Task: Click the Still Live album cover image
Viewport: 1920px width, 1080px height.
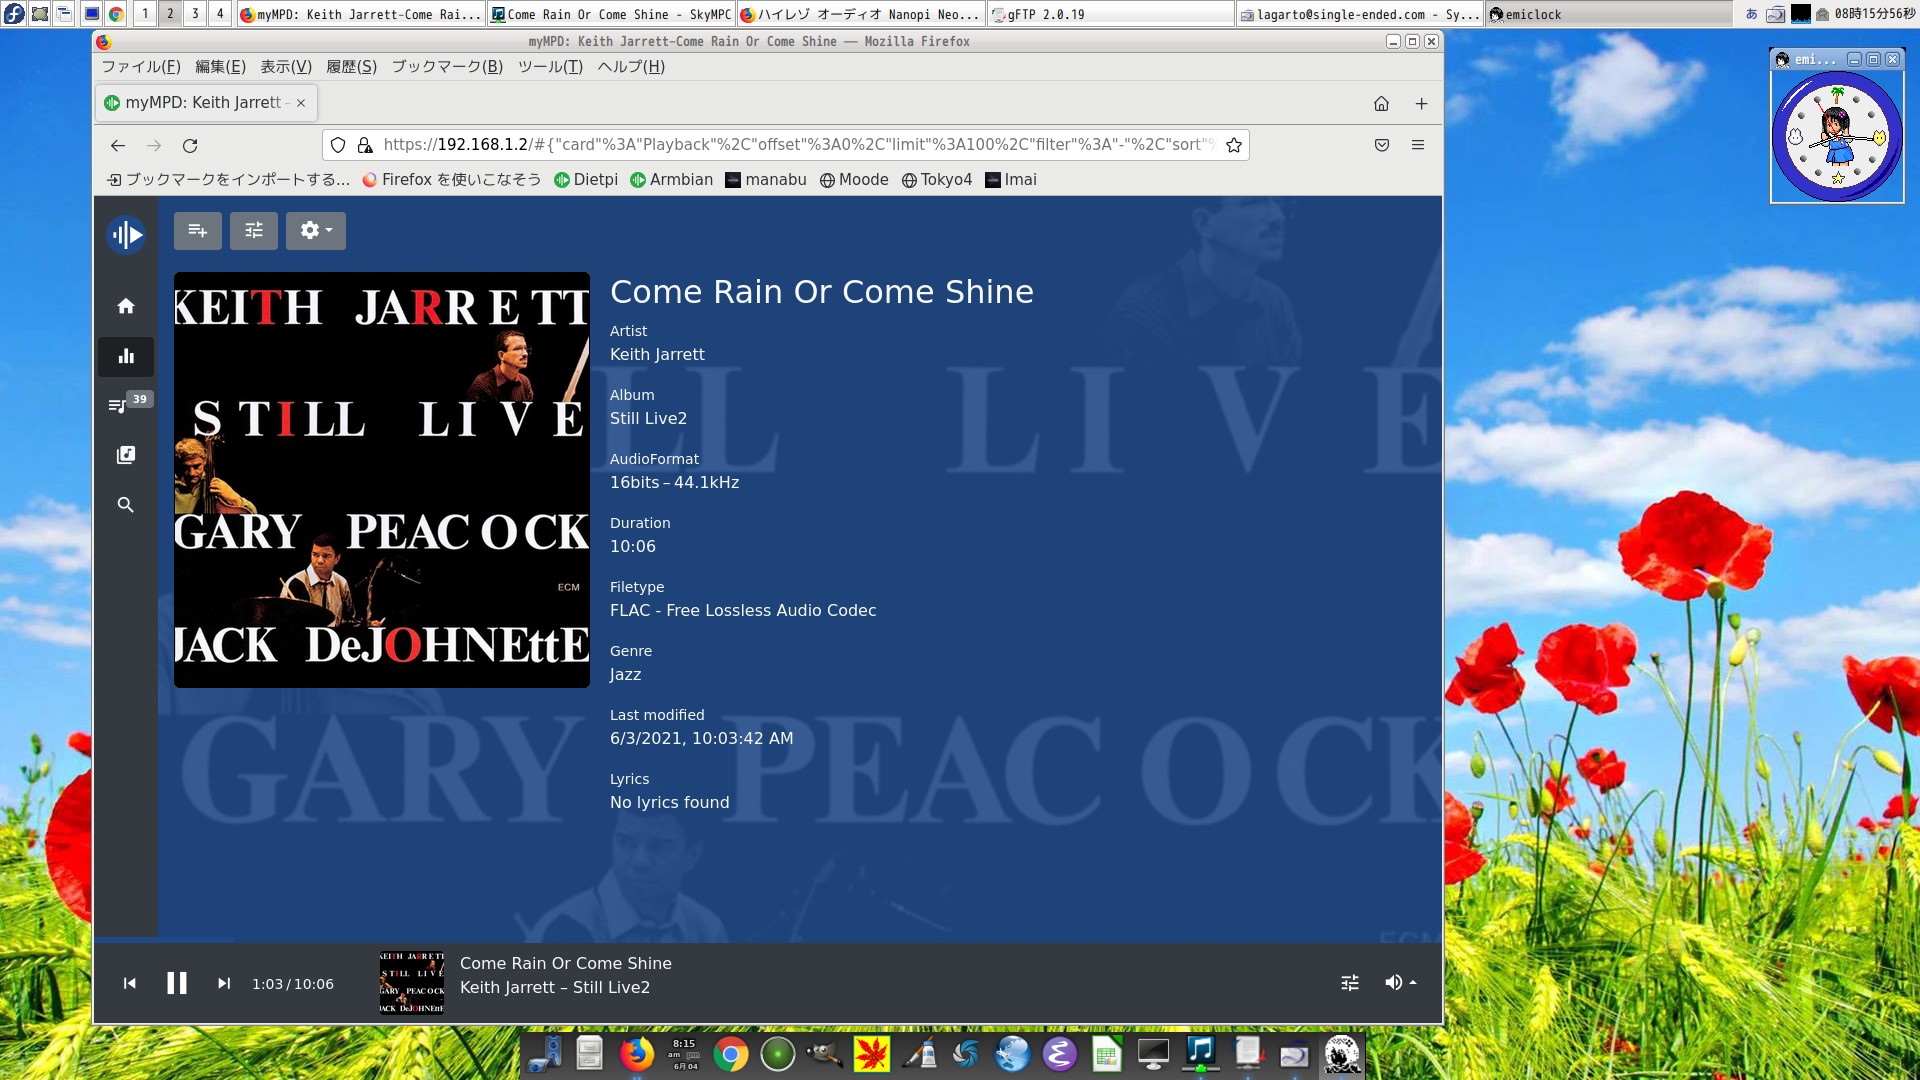Action: (x=382, y=480)
